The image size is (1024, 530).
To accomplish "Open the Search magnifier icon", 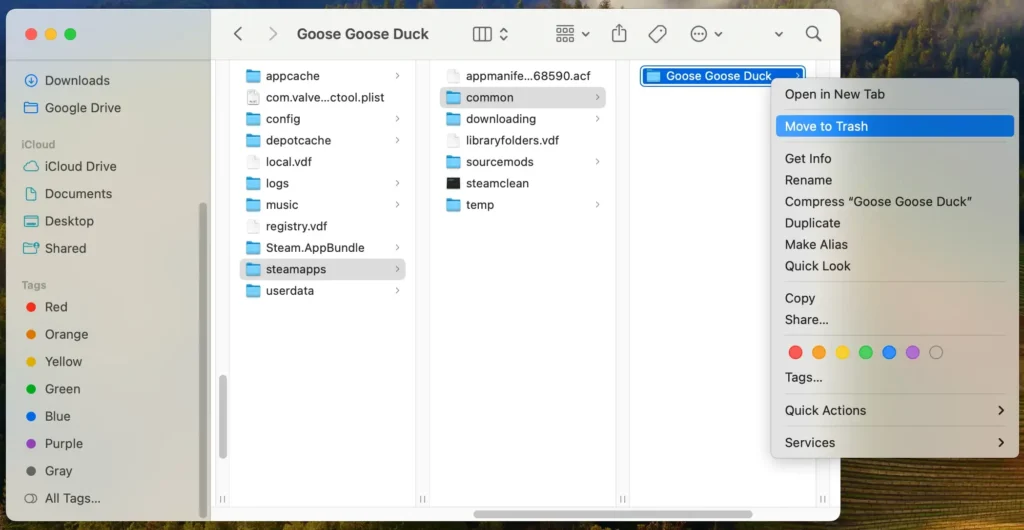I will [x=813, y=34].
